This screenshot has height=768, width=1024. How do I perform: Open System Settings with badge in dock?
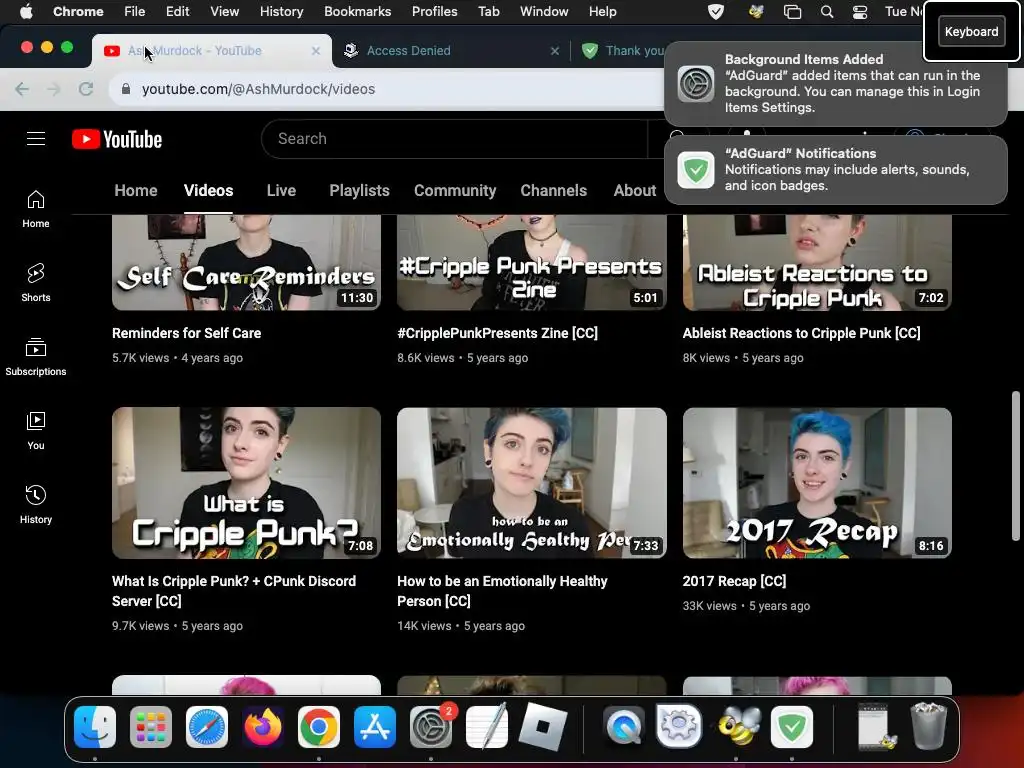pos(431,727)
